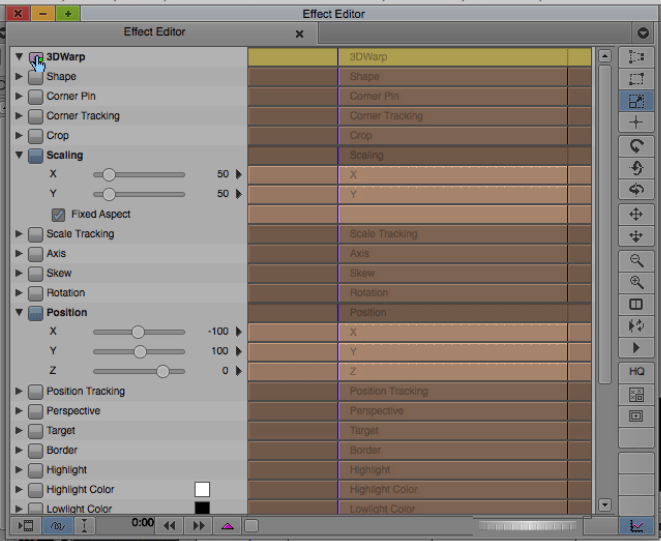Click the Position X value -100
This screenshot has height=541, width=661.
218,331
